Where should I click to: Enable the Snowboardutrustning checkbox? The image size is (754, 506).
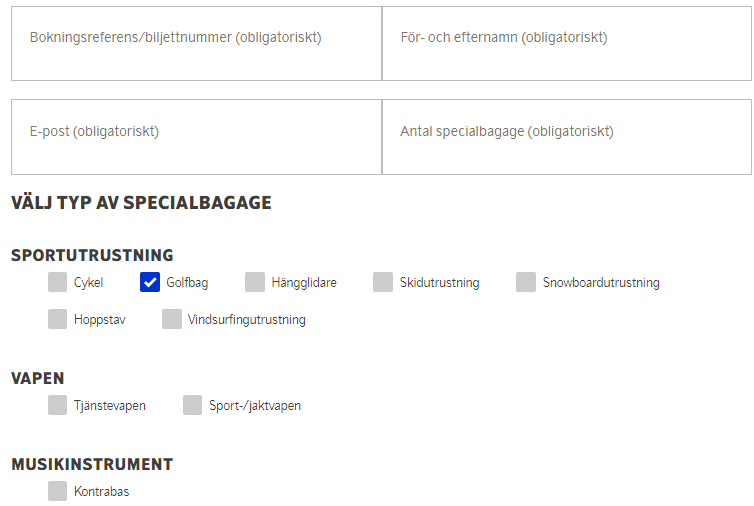pyautogui.click(x=526, y=282)
